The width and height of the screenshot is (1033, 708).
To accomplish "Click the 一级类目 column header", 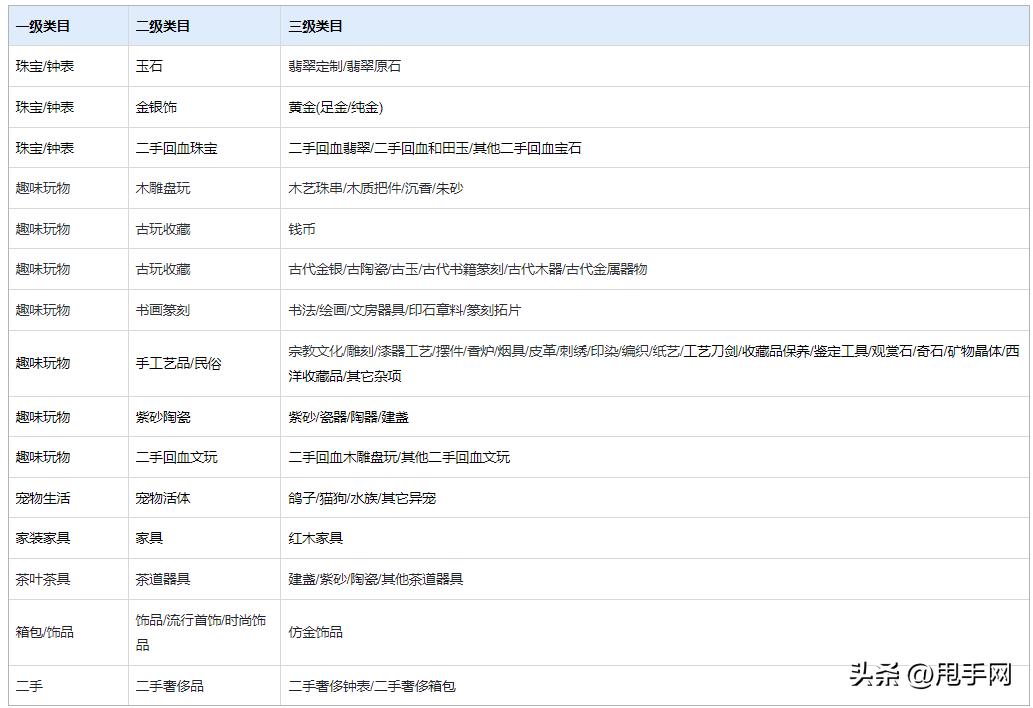I will click(37, 26).
